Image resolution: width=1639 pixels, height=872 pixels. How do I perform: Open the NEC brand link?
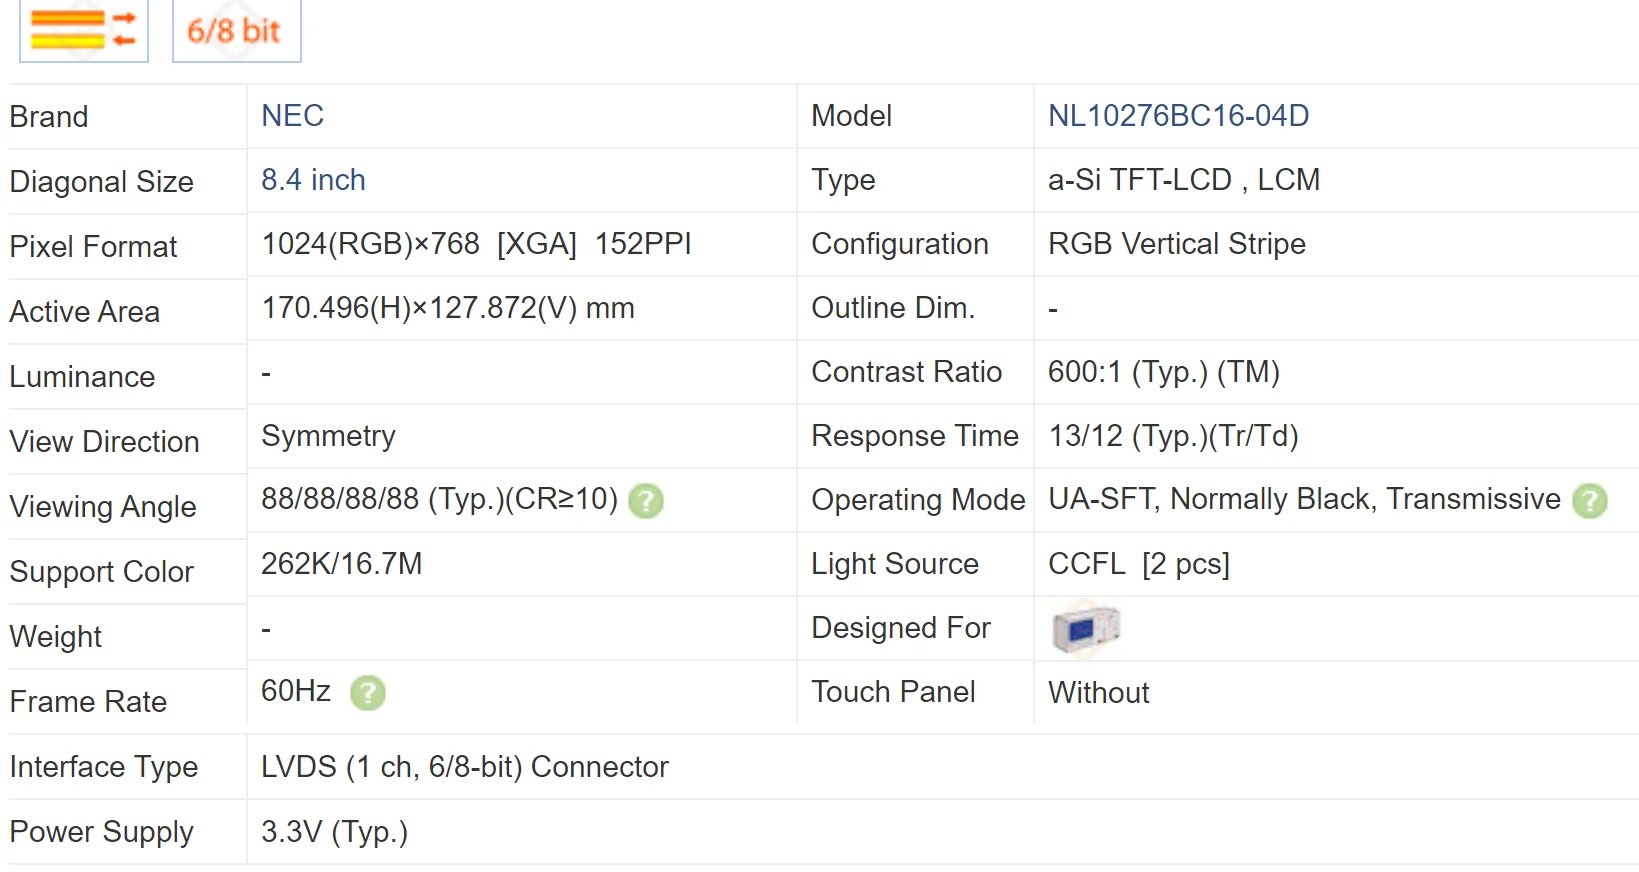tap(292, 116)
